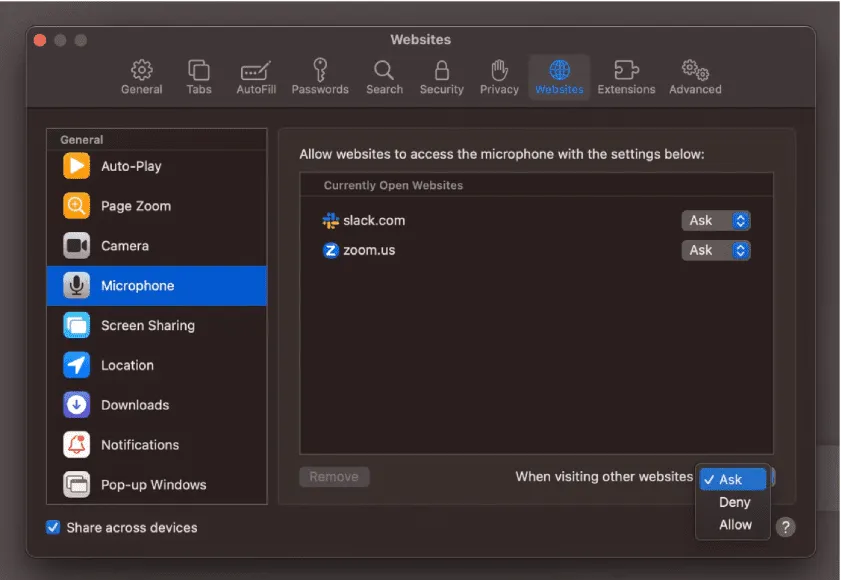
Task: Click the help question mark button
Action: [x=786, y=527]
